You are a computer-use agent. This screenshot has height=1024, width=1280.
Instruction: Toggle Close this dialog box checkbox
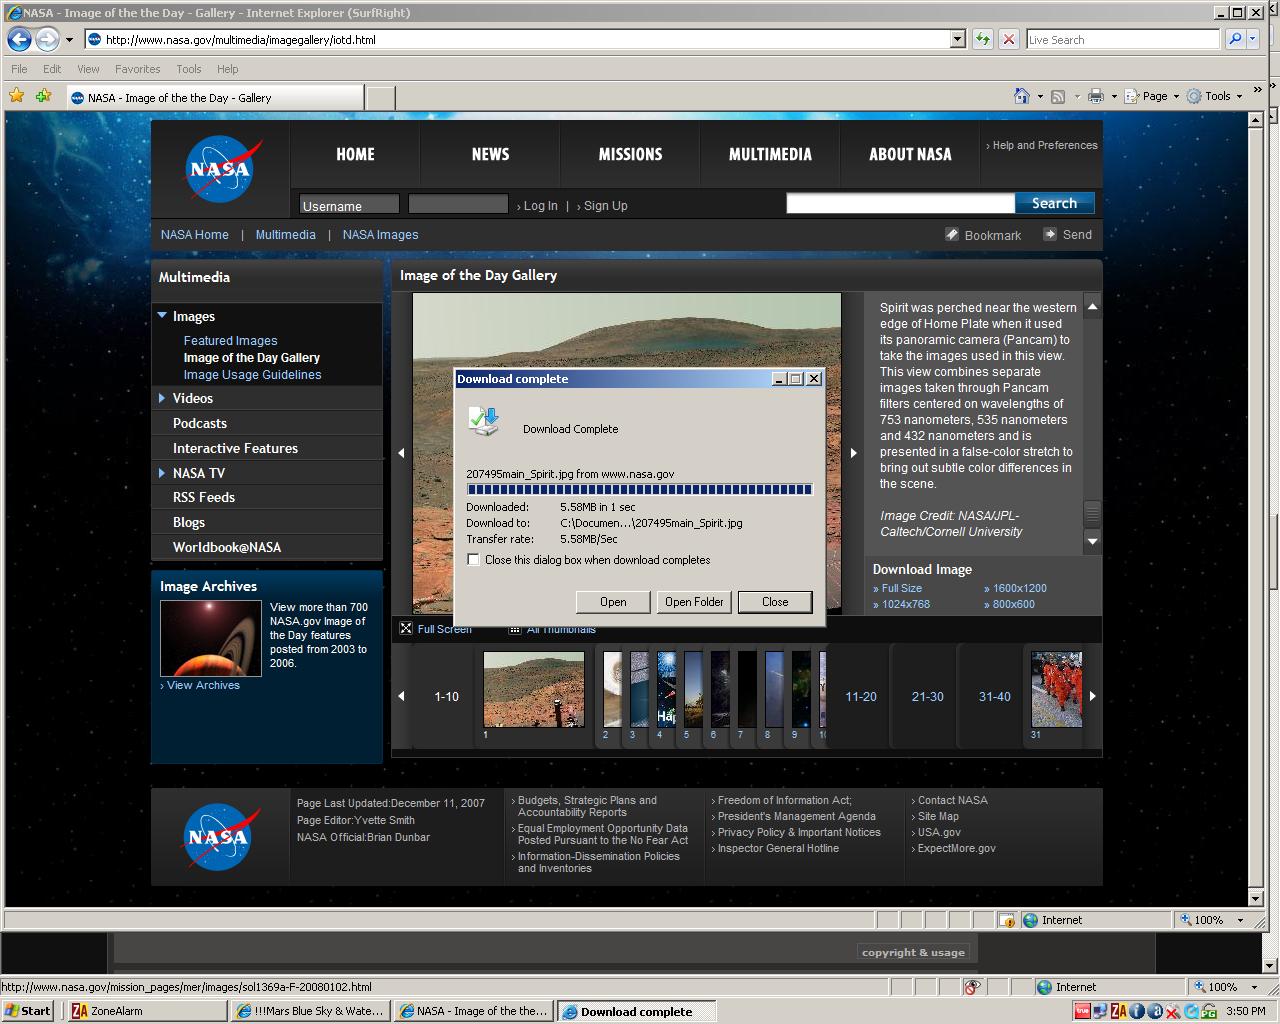(474, 560)
